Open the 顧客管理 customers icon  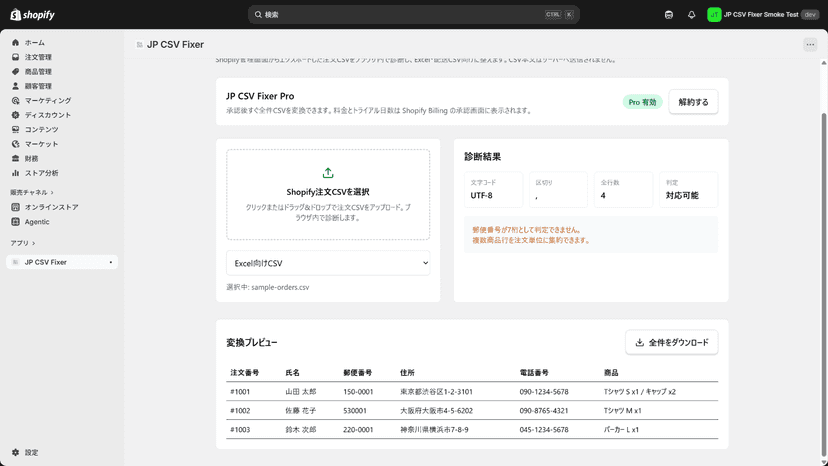15,86
